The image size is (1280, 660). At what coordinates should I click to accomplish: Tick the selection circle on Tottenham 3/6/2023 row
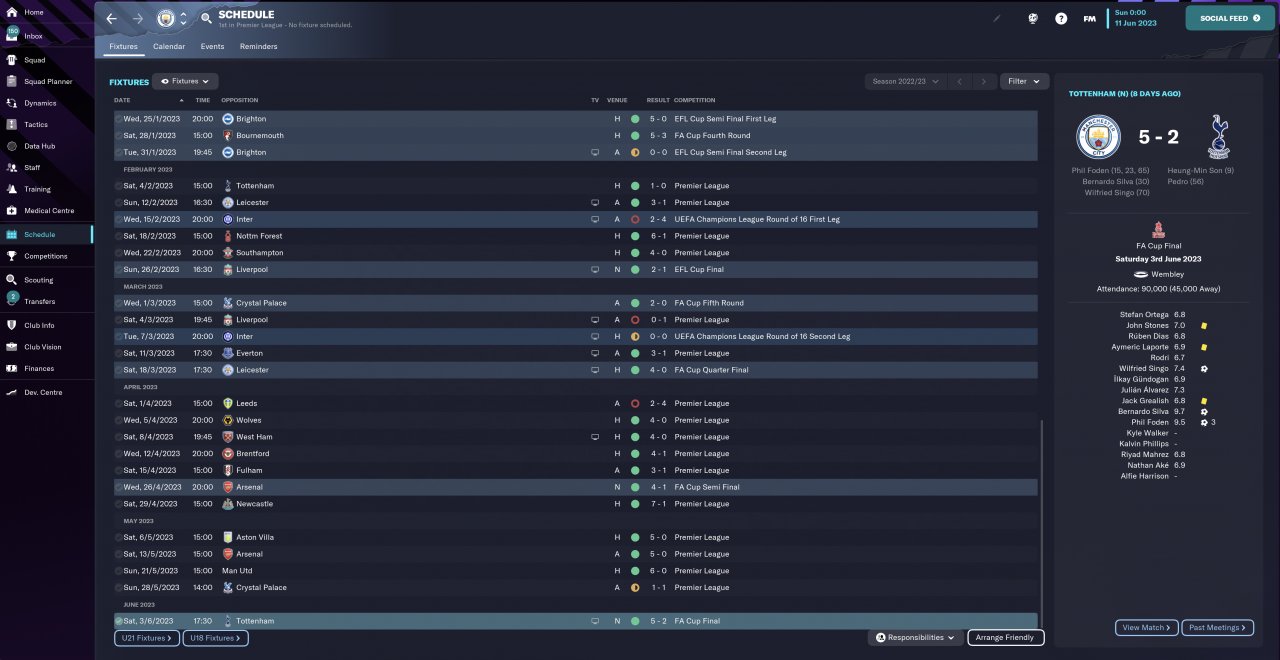pos(119,621)
